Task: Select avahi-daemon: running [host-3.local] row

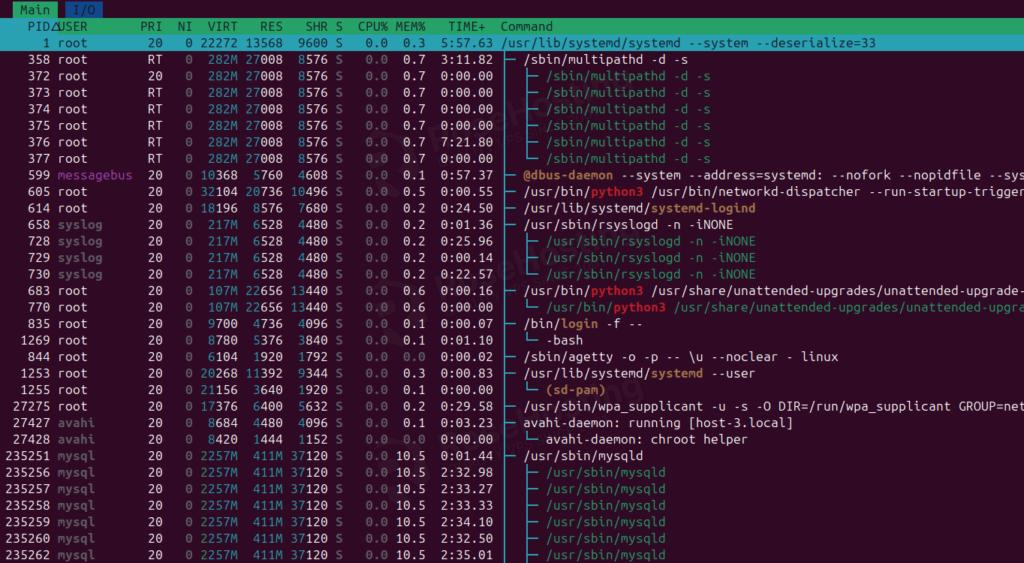Action: [x=512, y=423]
